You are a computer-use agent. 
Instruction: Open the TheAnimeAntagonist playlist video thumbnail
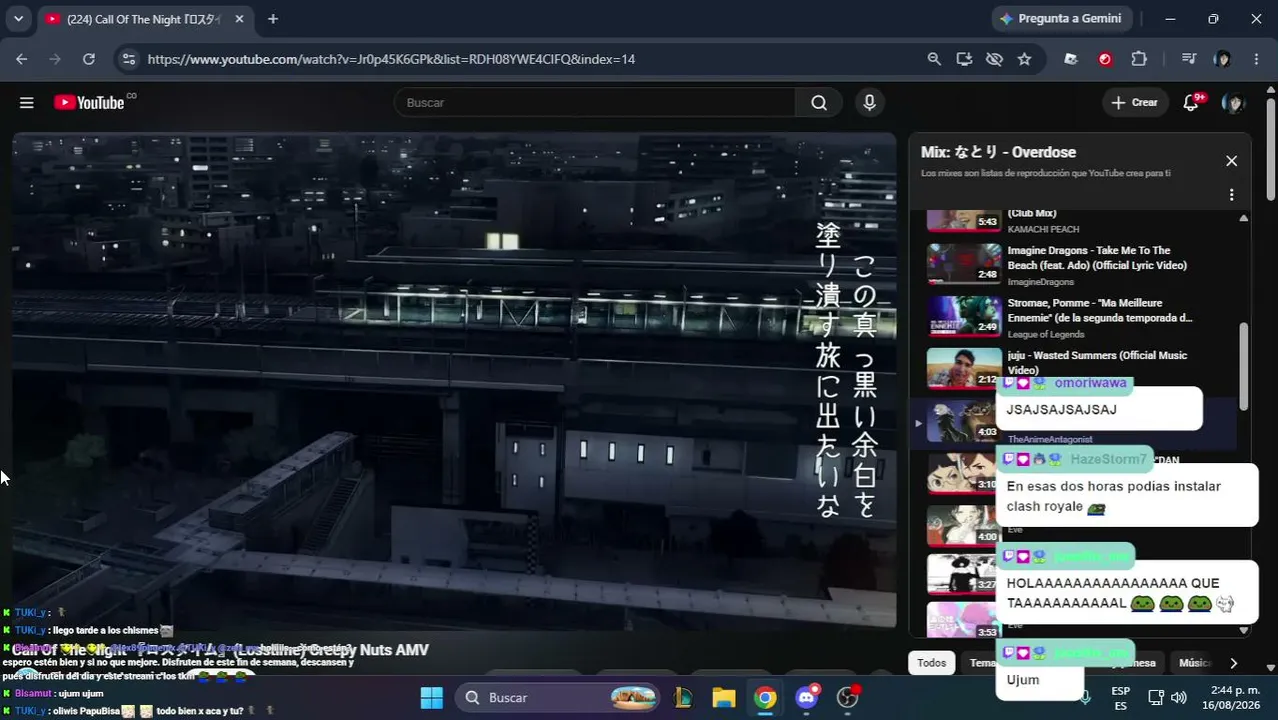(964, 420)
